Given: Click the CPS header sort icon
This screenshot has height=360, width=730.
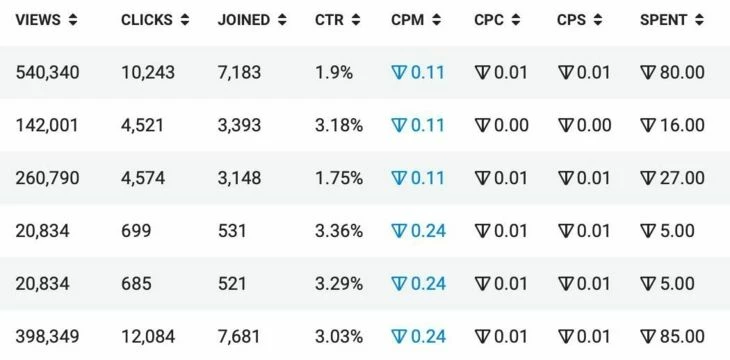Looking at the screenshot, I should point(598,20).
